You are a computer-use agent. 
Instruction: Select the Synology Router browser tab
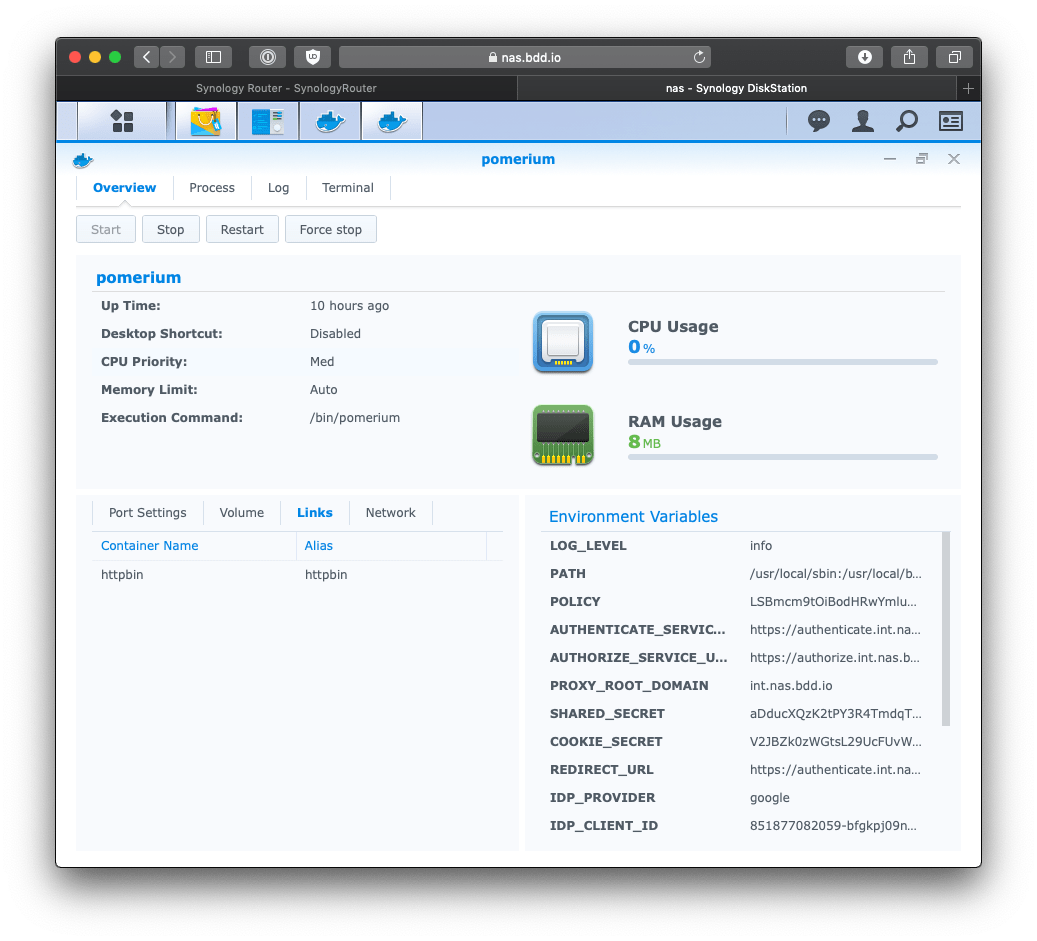click(x=286, y=88)
